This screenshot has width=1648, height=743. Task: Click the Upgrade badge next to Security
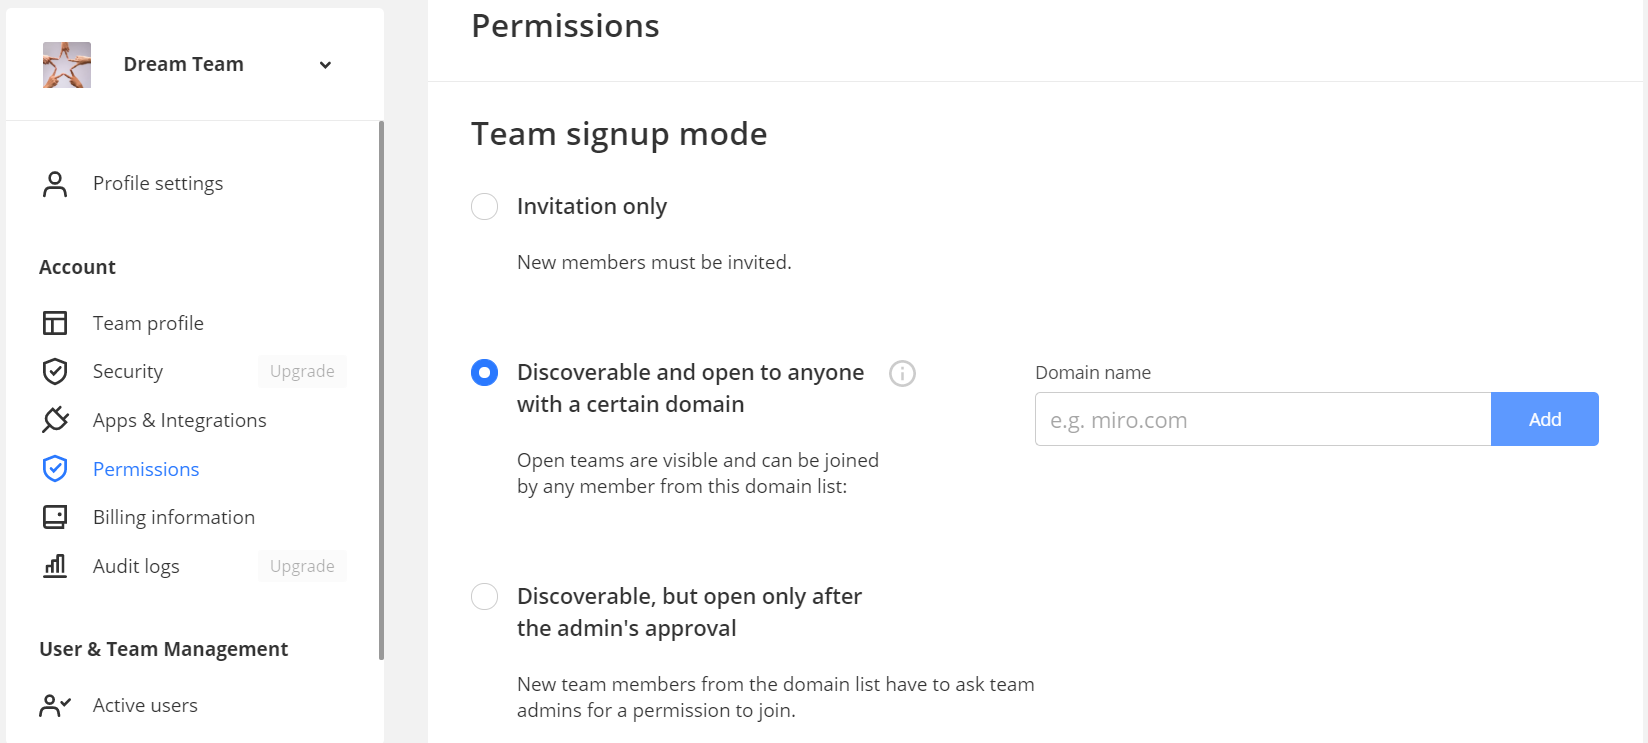pos(302,371)
